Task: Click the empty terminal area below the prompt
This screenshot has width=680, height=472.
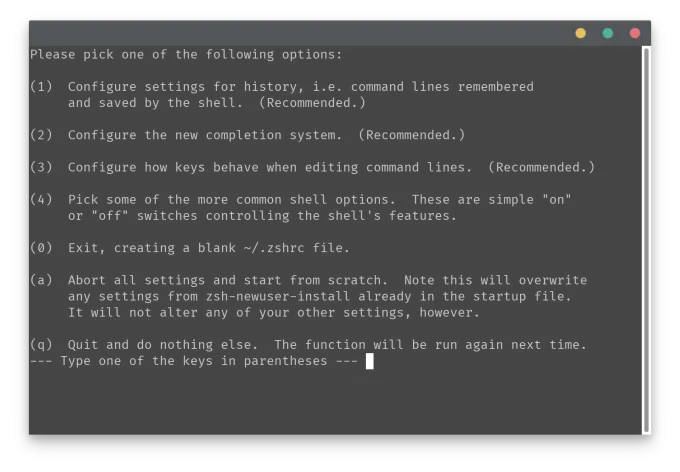Action: click(335, 401)
